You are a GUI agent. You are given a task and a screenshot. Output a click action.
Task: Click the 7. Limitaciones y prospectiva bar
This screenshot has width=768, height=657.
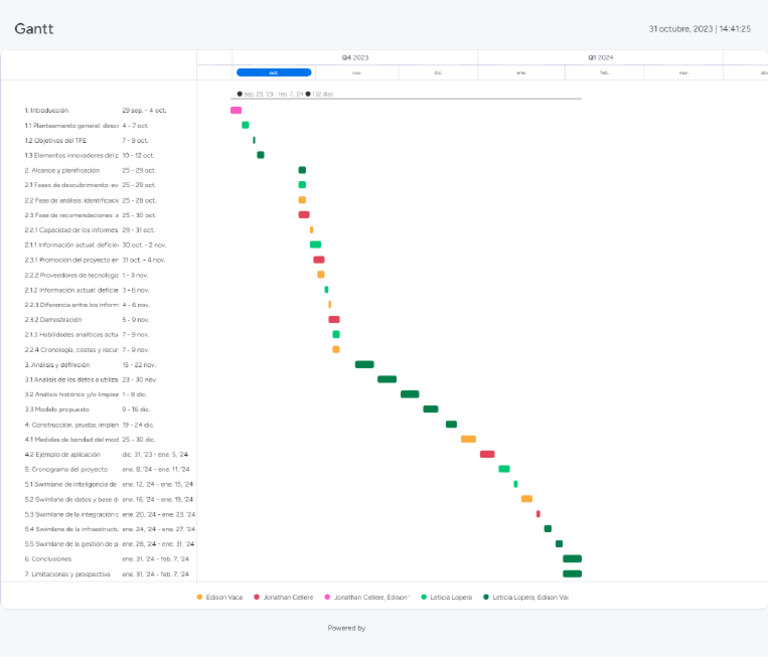(572, 574)
